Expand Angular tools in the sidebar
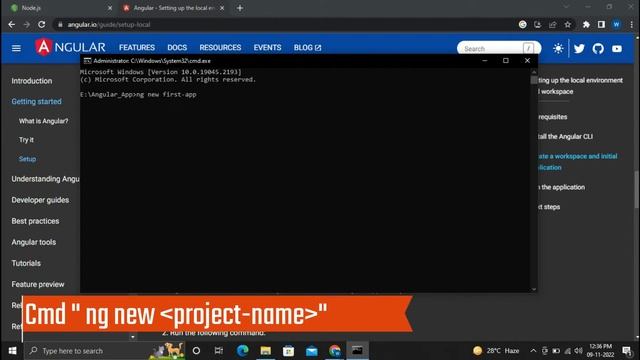This screenshot has height=360, width=640. tap(33, 242)
